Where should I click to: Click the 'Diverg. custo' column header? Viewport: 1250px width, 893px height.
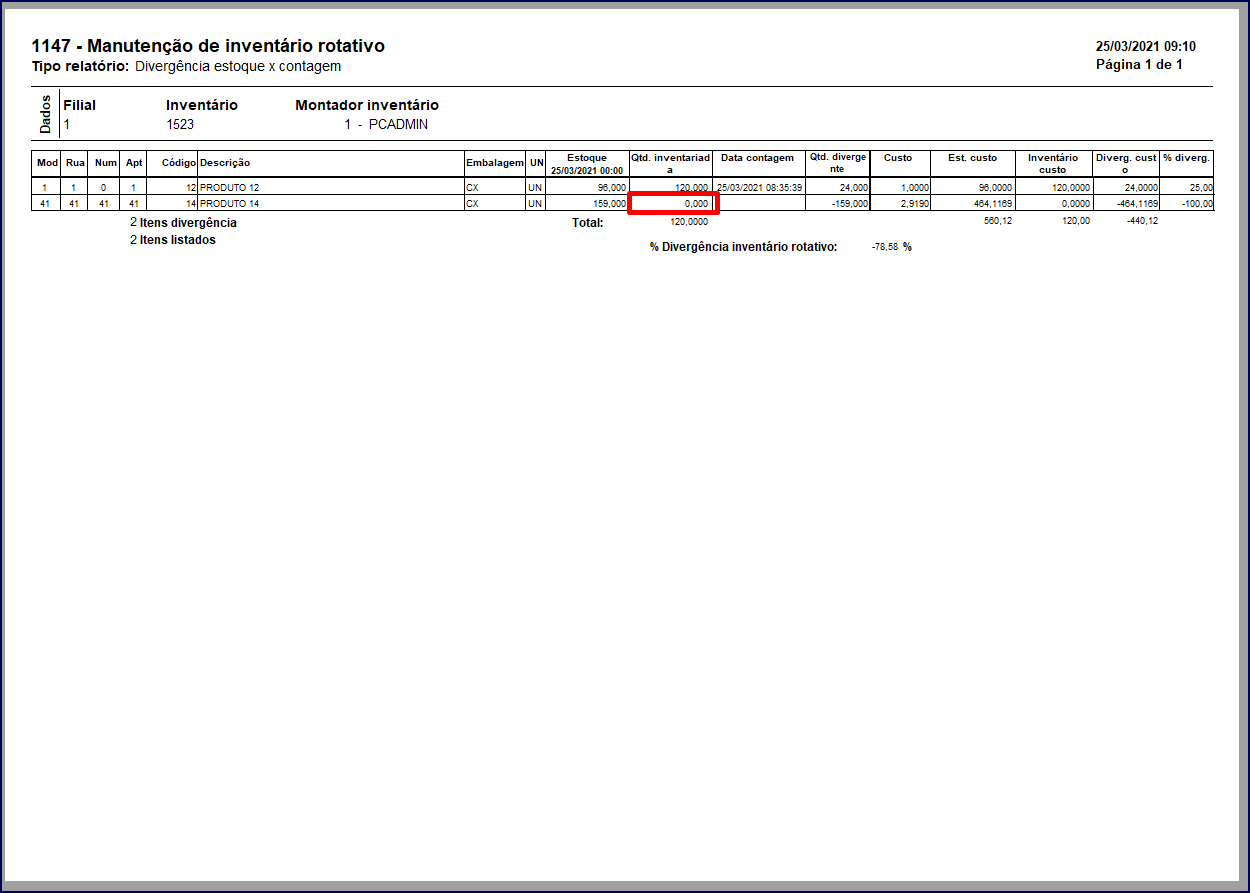[x=1126, y=164]
